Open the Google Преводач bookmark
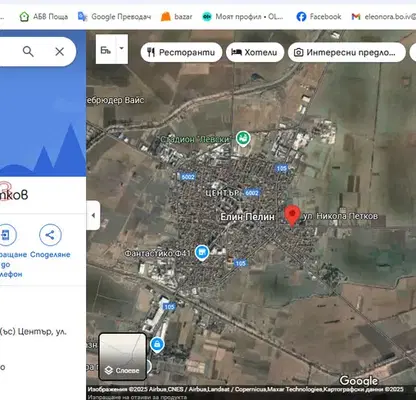This screenshot has width=416, height=400. 114,17
